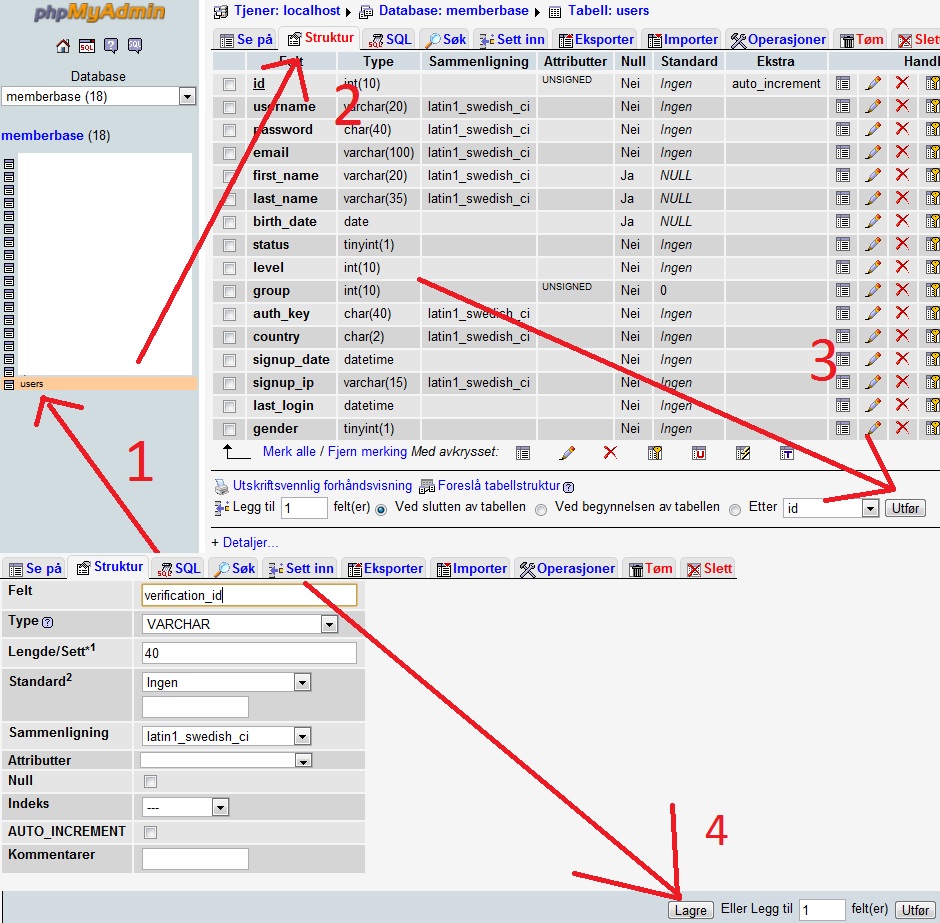Screen dimensions: 940x923
Task: Open the Sammenligning latin1_swedish_ci dropdown
Action: (226, 736)
